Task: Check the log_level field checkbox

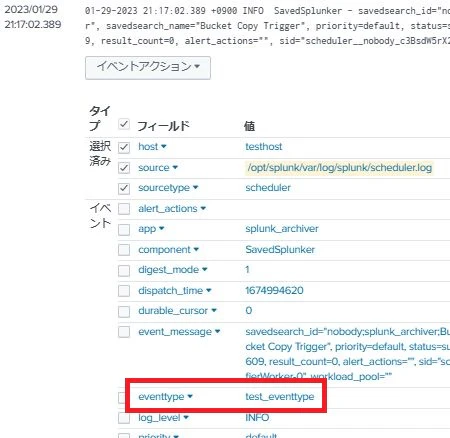Action: click(124, 418)
